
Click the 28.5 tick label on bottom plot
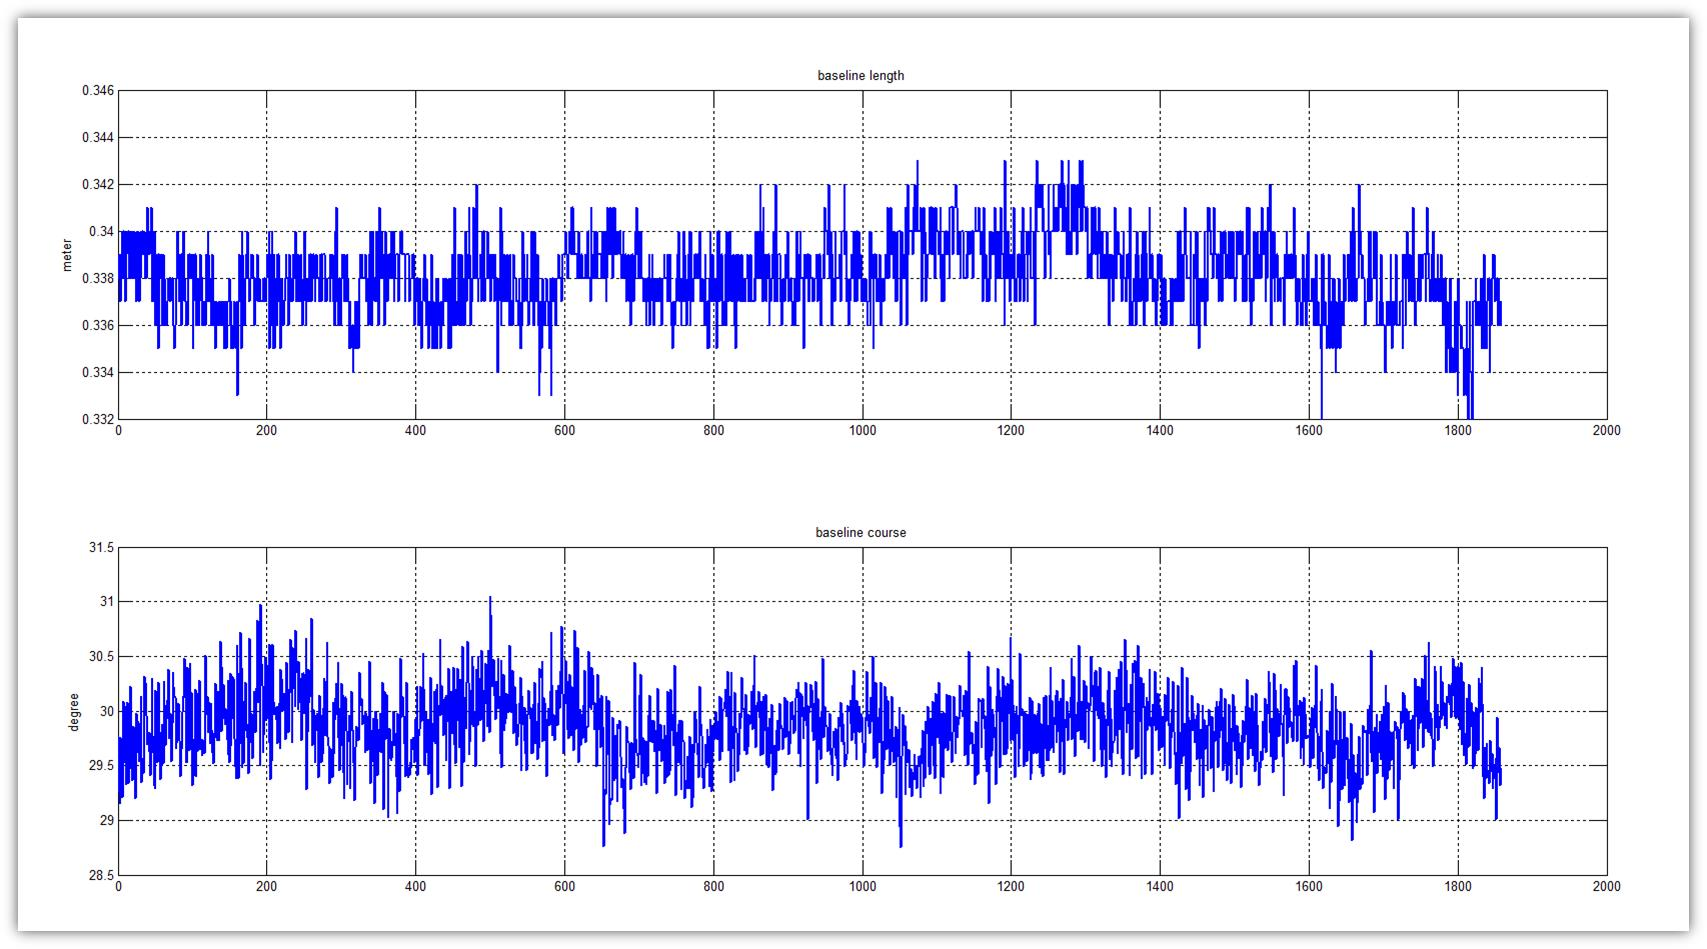click(103, 876)
